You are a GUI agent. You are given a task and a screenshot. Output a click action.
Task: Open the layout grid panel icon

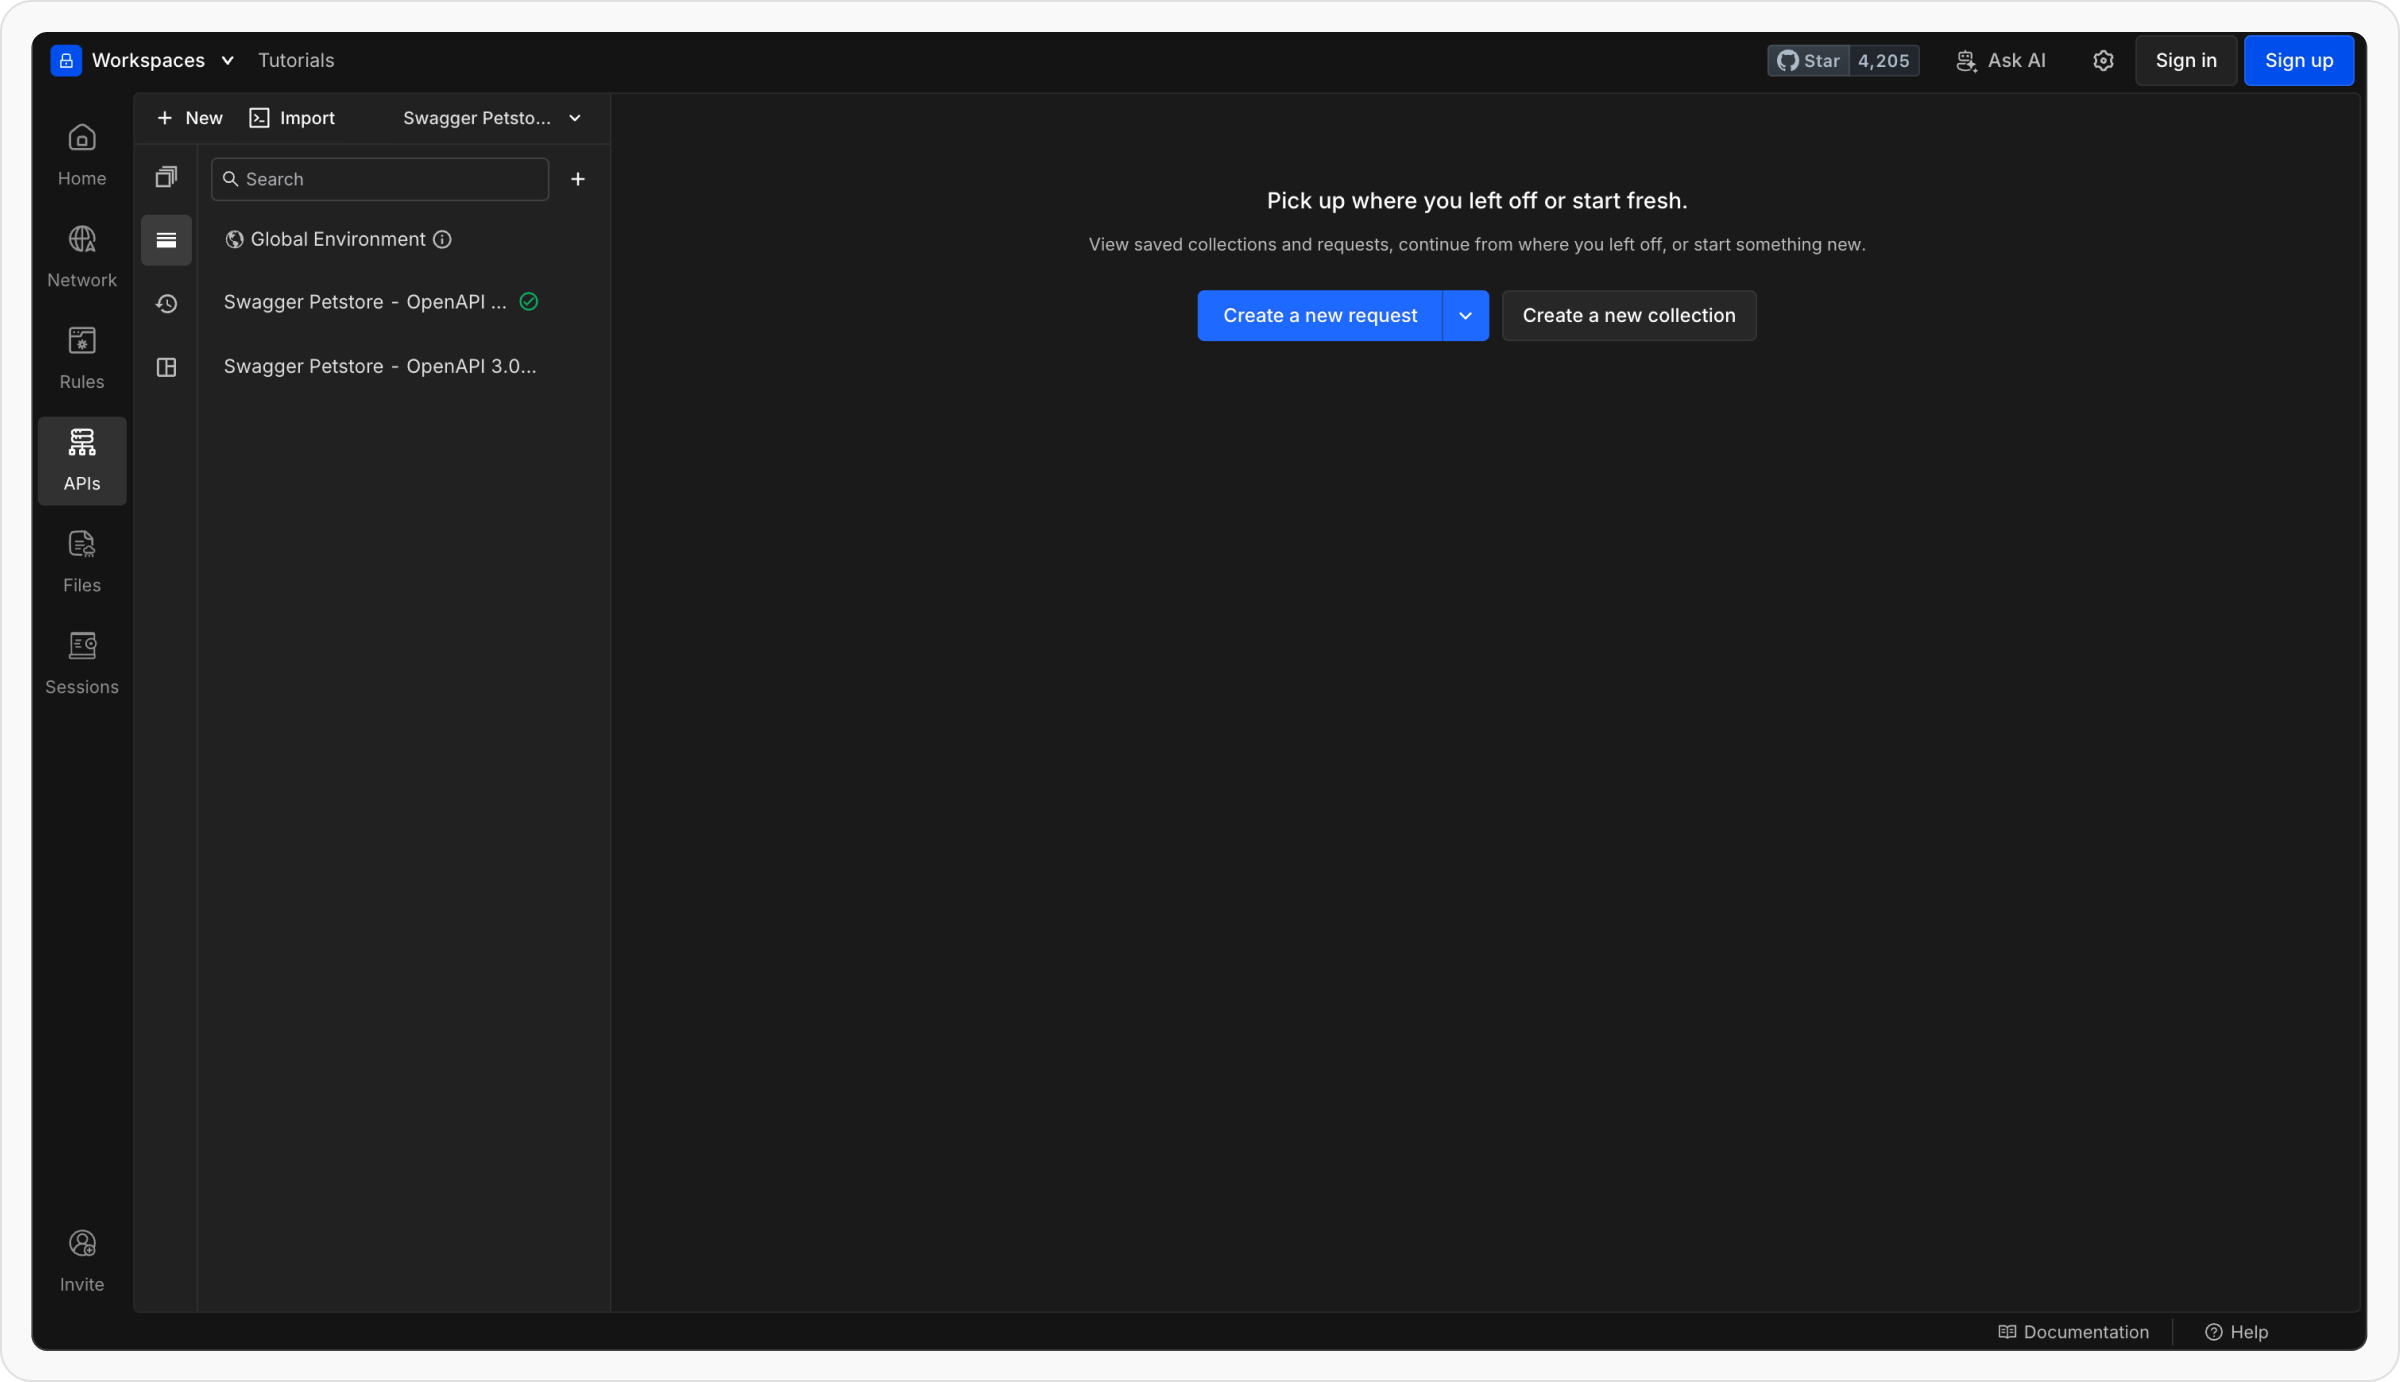click(166, 367)
